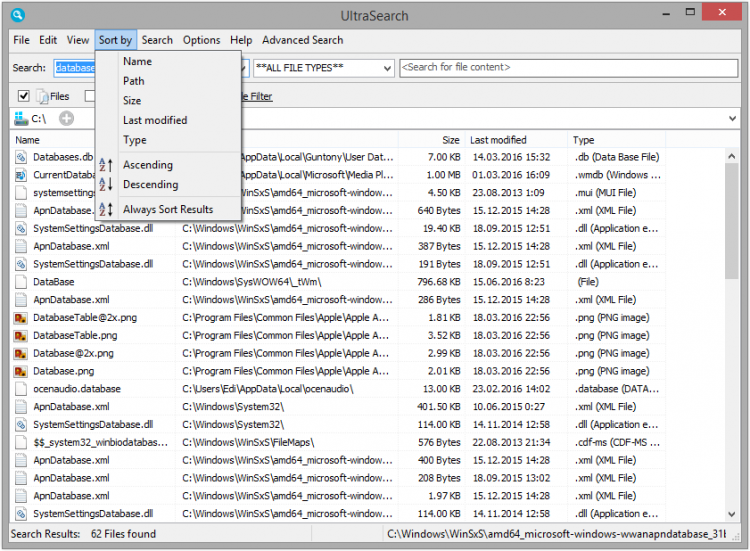The width and height of the screenshot is (750, 551).
Task: Click the search for file content field
Action: (x=568, y=68)
